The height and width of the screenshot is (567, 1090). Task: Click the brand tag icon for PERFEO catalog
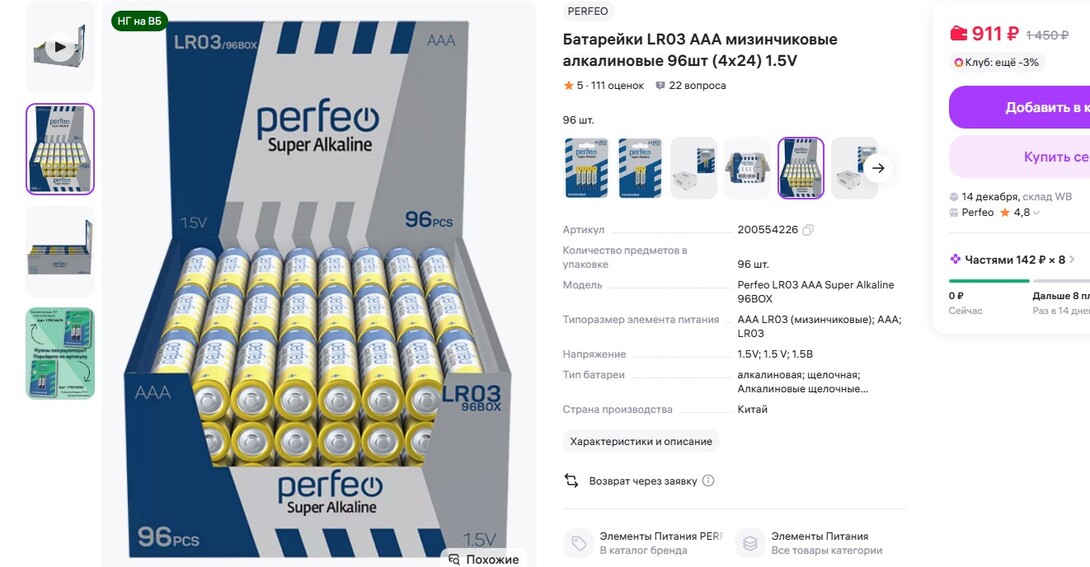pyautogui.click(x=578, y=543)
